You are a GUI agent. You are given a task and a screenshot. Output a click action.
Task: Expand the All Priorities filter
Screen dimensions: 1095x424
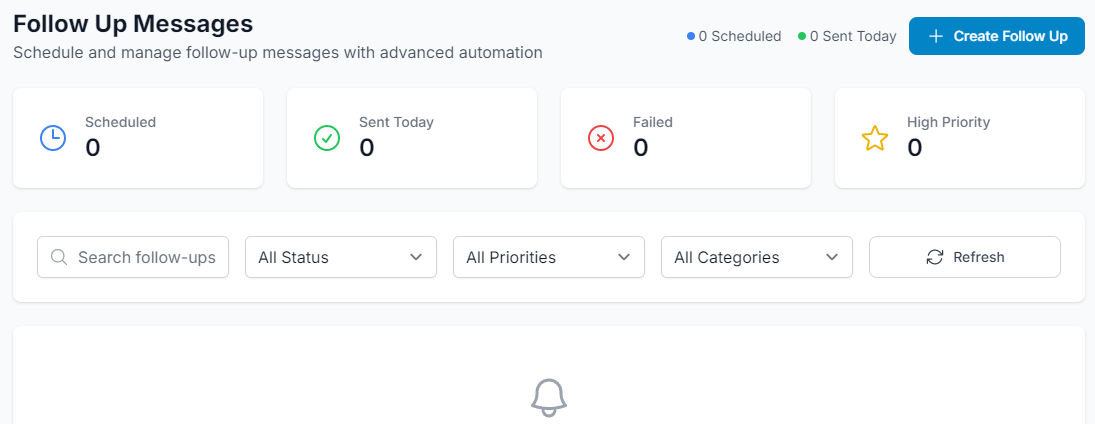(x=548, y=257)
